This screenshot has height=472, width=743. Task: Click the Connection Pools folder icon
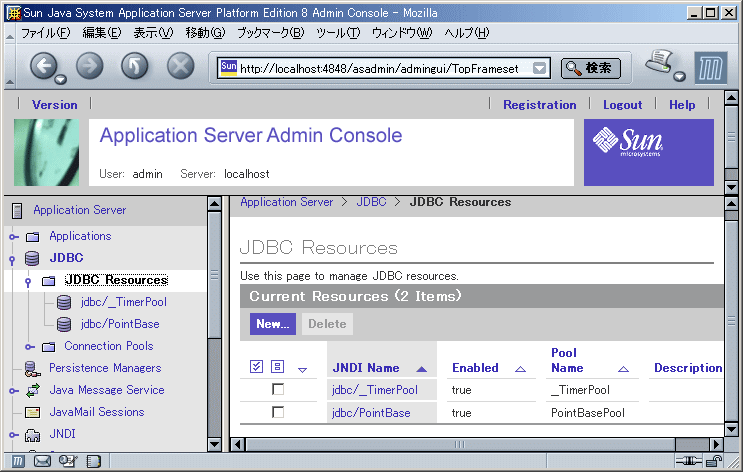click(49, 347)
